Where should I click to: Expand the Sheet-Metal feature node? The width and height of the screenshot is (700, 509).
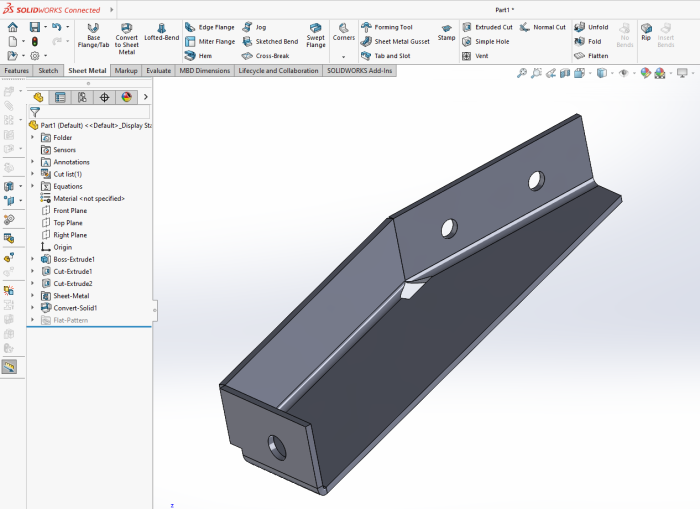coord(32,296)
